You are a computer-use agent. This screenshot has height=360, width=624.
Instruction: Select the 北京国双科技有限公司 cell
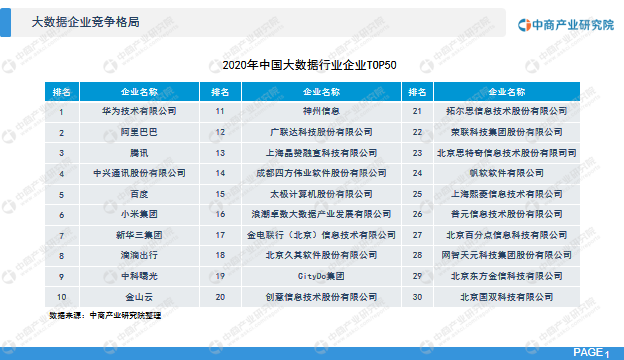[x=507, y=297]
